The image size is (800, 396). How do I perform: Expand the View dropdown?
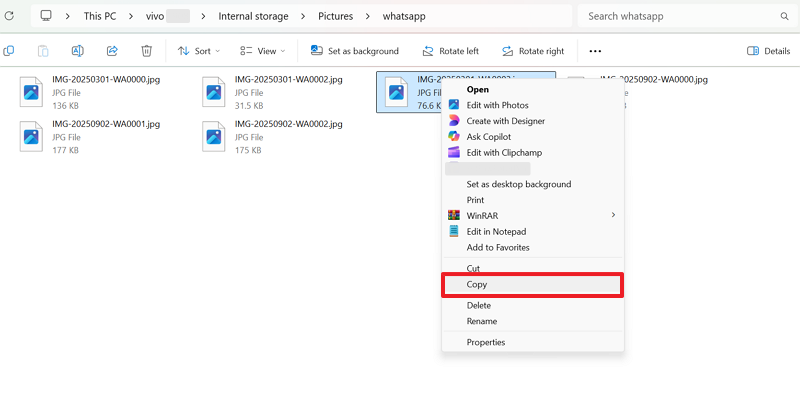tap(263, 51)
